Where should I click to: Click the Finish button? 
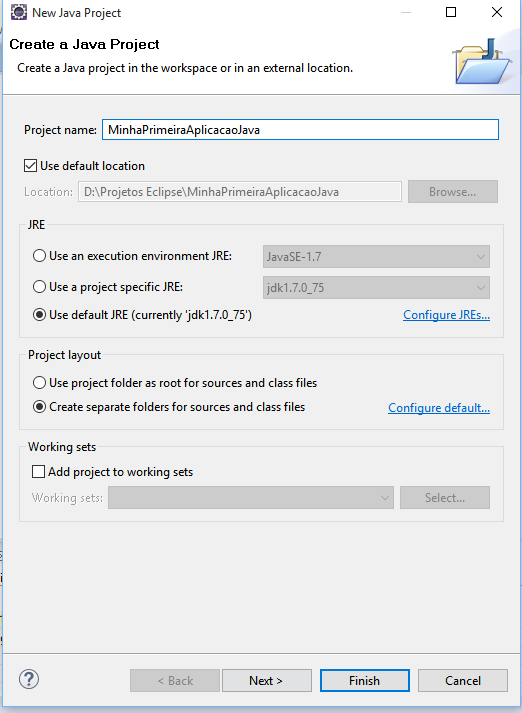coord(365,680)
